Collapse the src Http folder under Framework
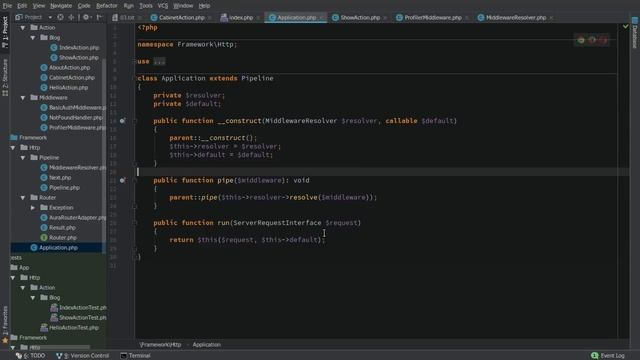Screen dimensions: 640x360 point(13,148)
